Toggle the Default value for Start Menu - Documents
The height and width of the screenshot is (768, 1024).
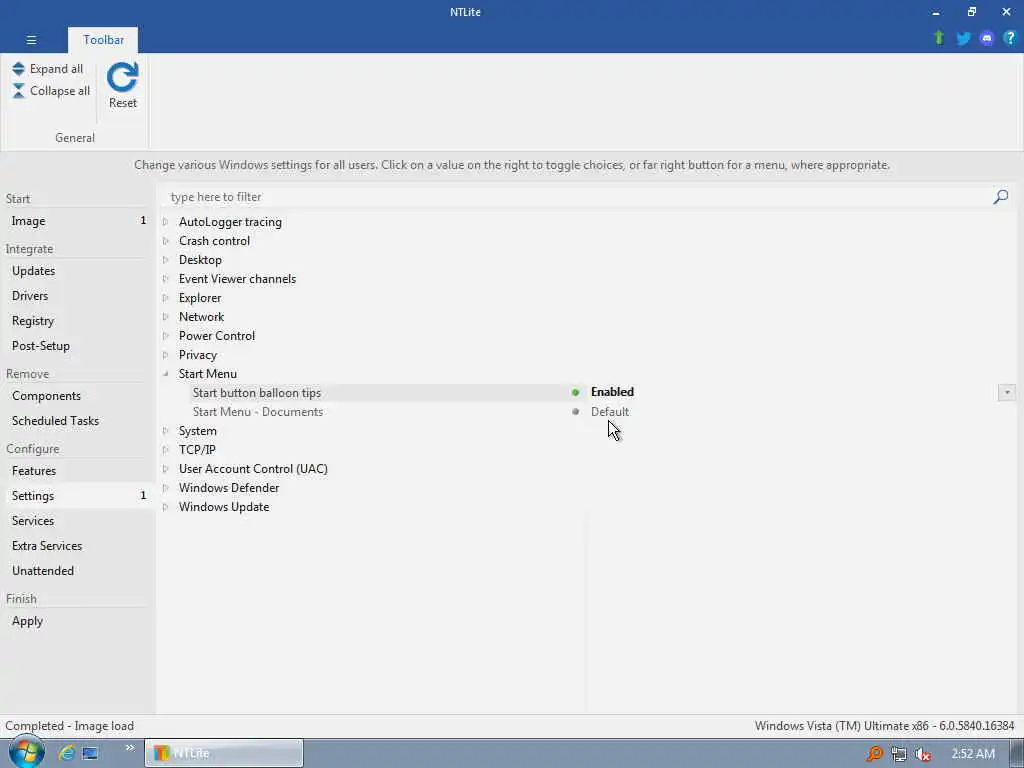(610, 412)
